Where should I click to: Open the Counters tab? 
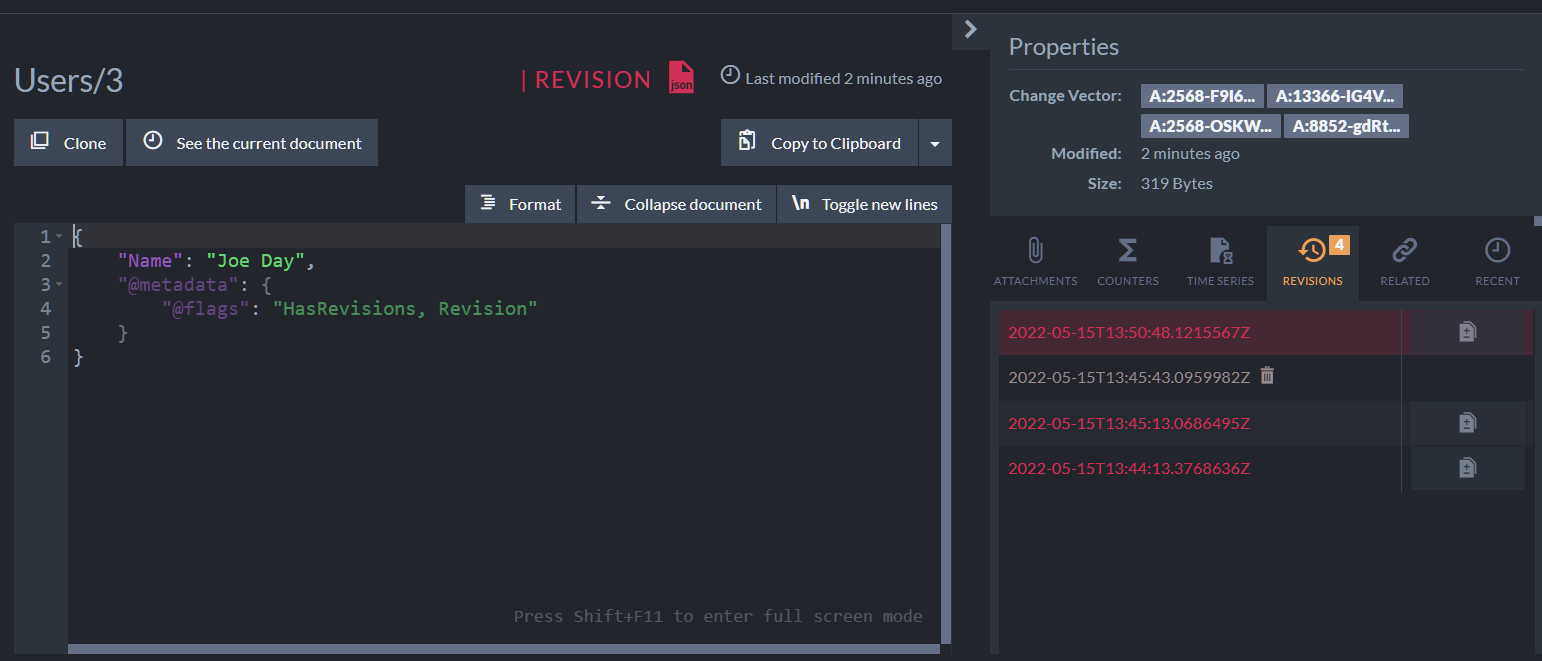tap(1128, 262)
